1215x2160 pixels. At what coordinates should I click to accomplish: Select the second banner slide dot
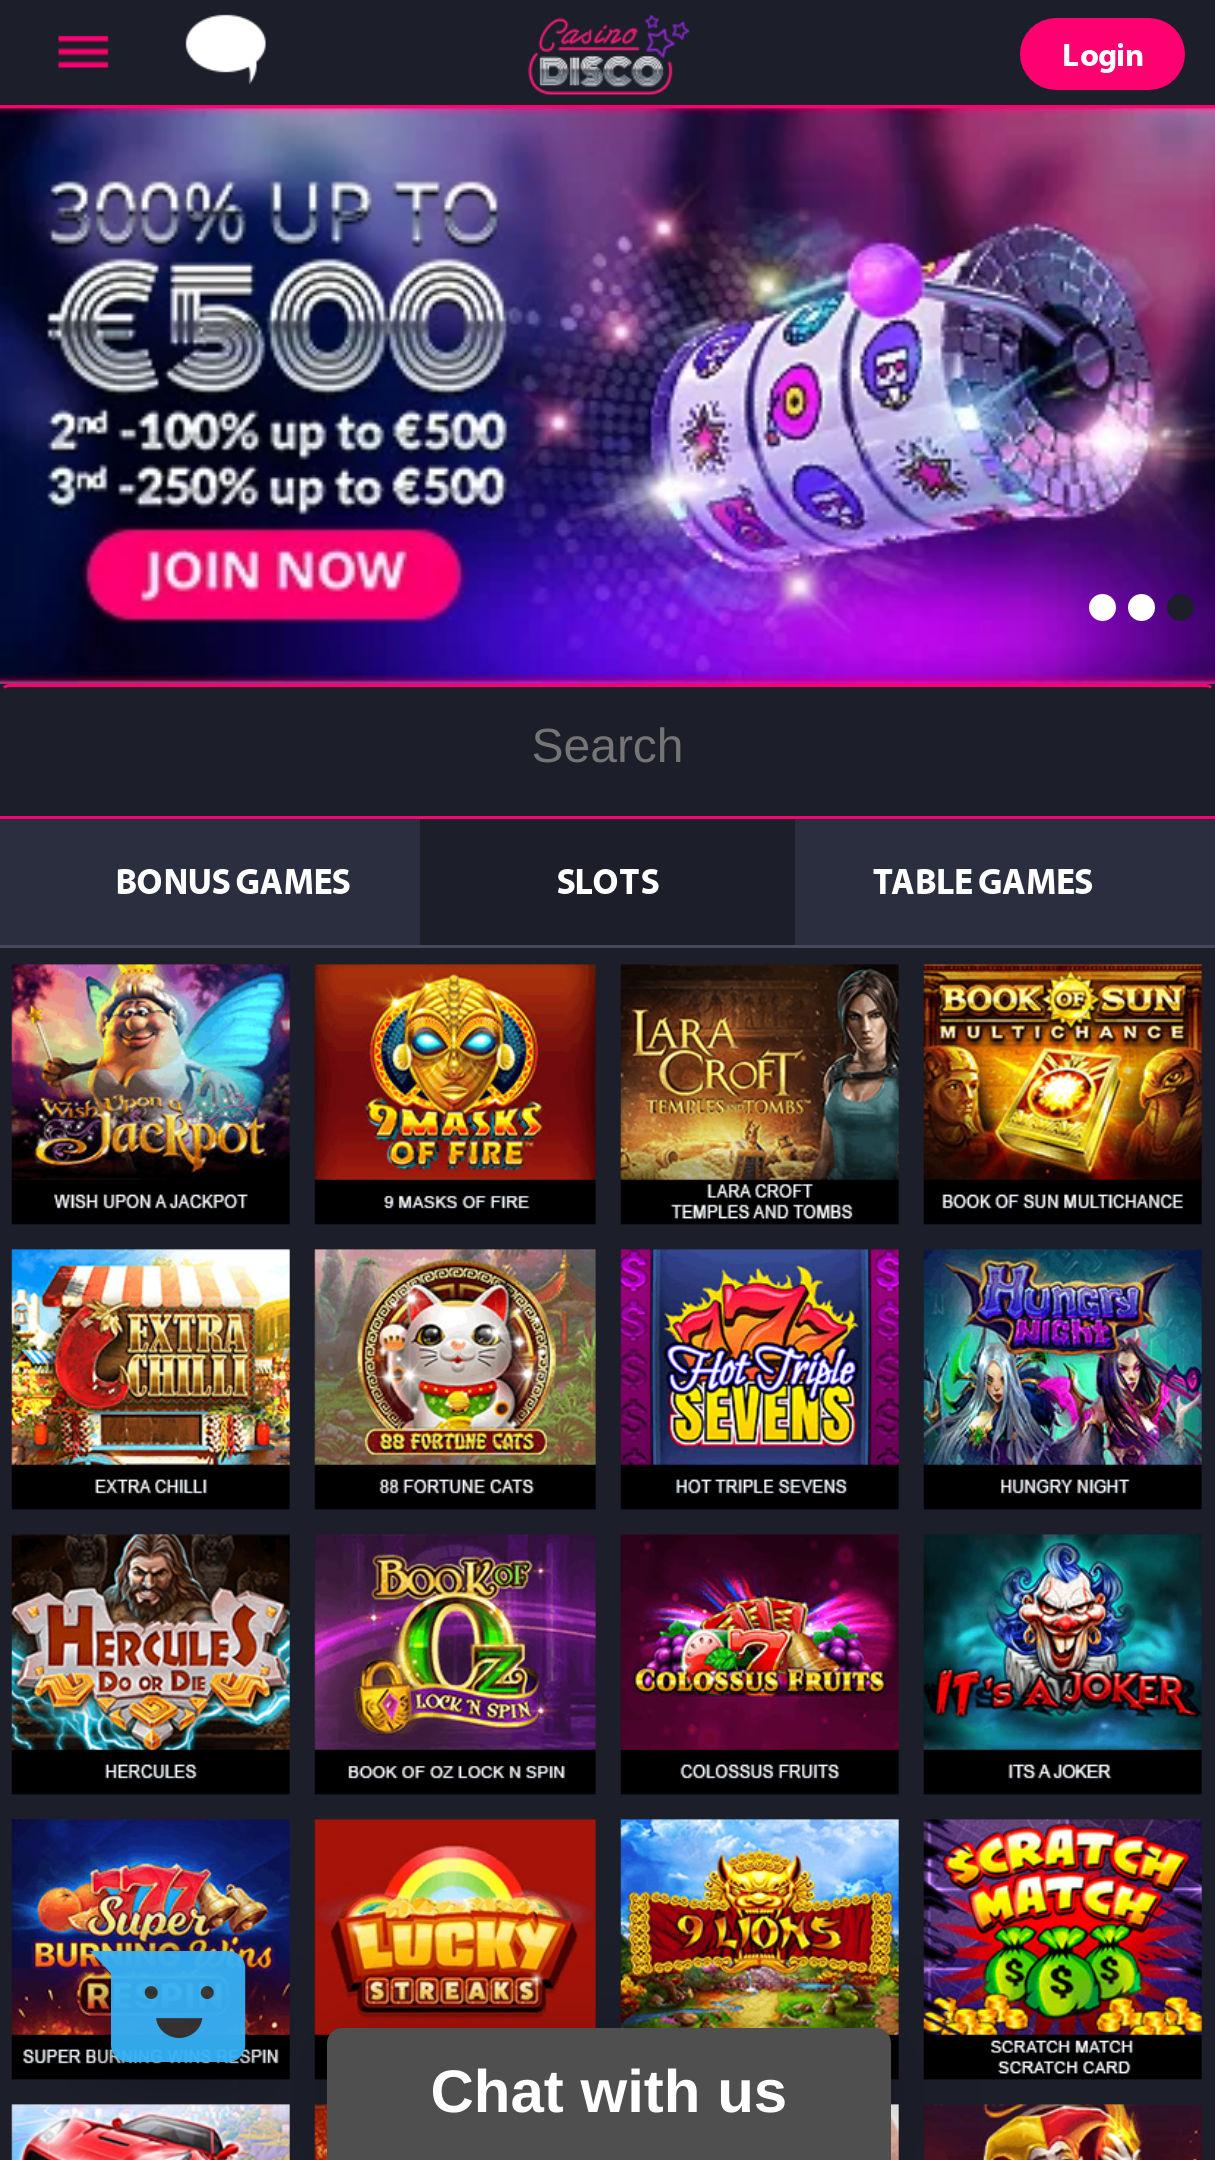[1141, 608]
